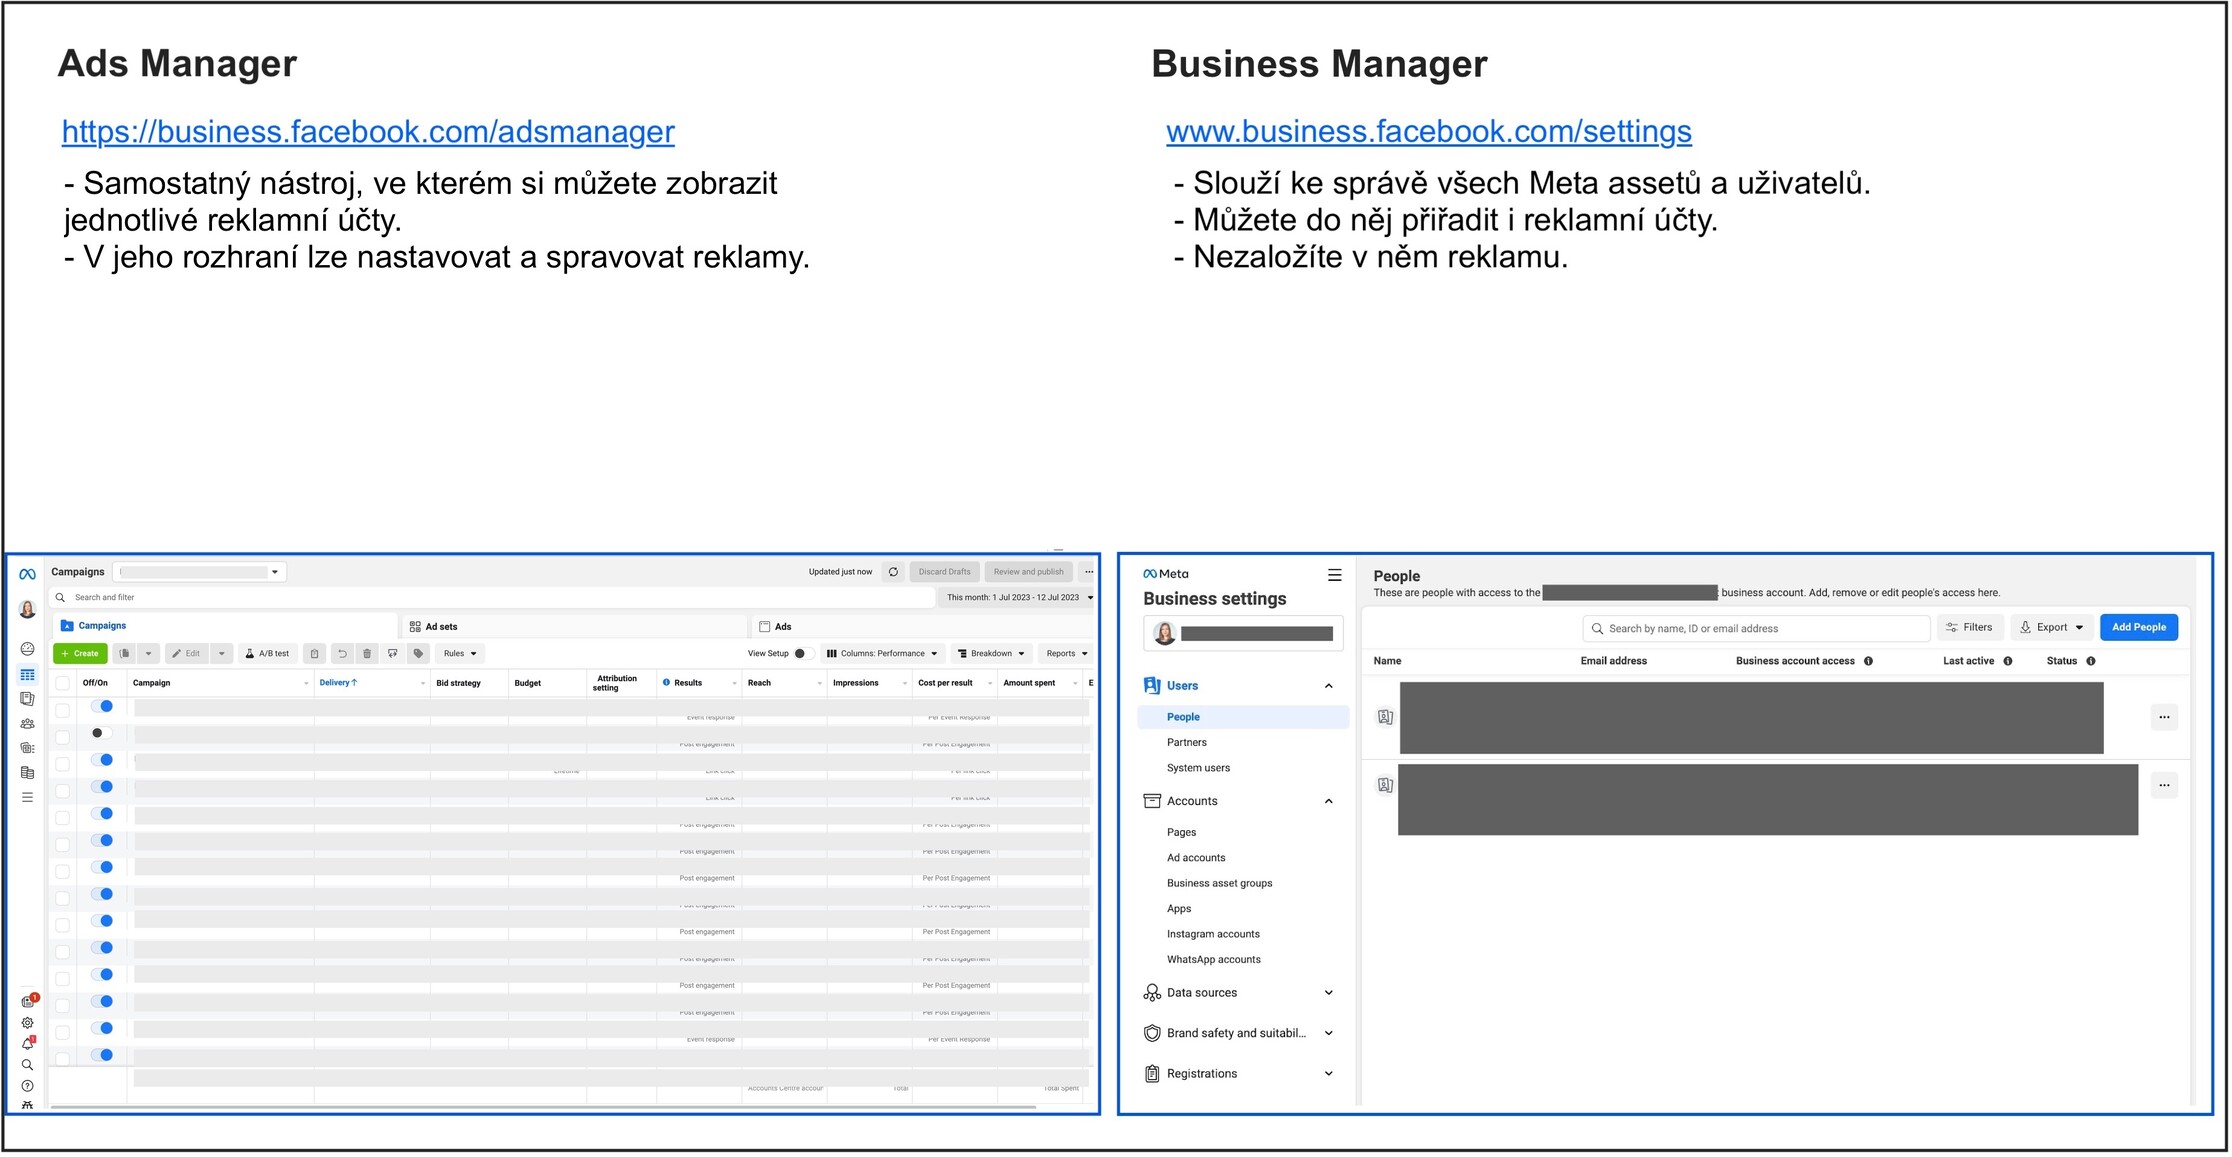Open the This month date range dropdown

pyautogui.click(x=1019, y=598)
